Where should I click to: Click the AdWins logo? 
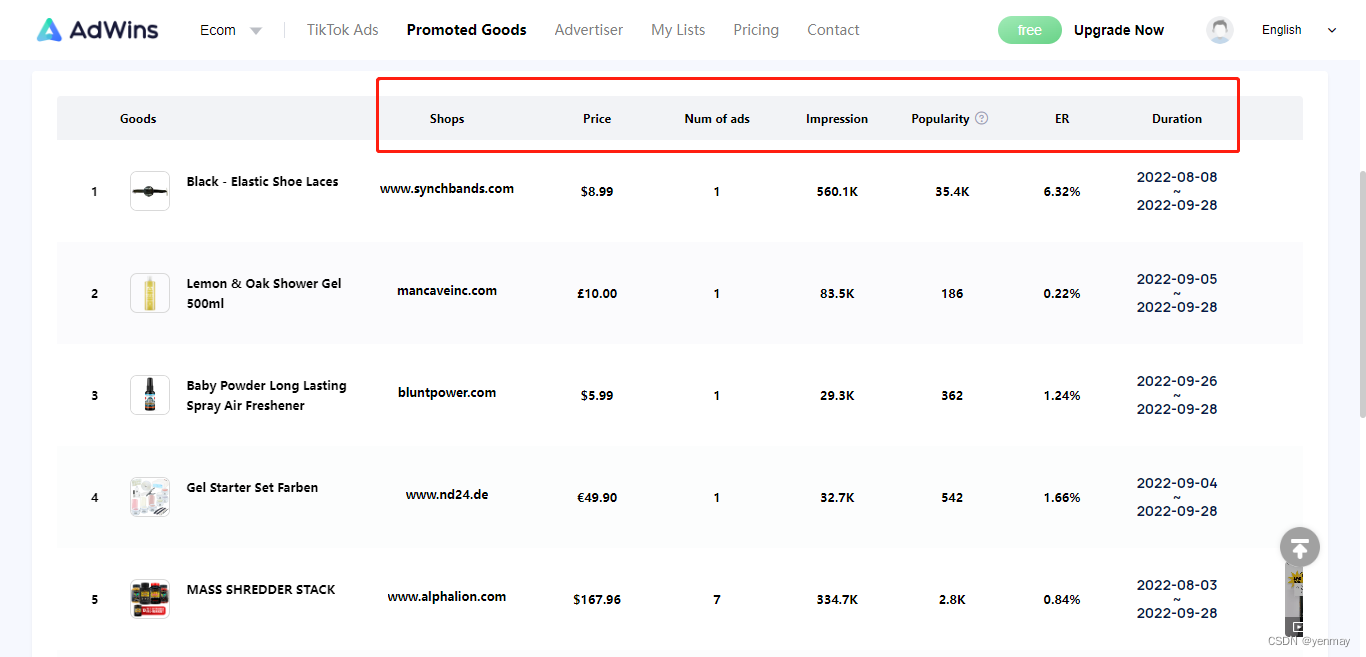[97, 30]
